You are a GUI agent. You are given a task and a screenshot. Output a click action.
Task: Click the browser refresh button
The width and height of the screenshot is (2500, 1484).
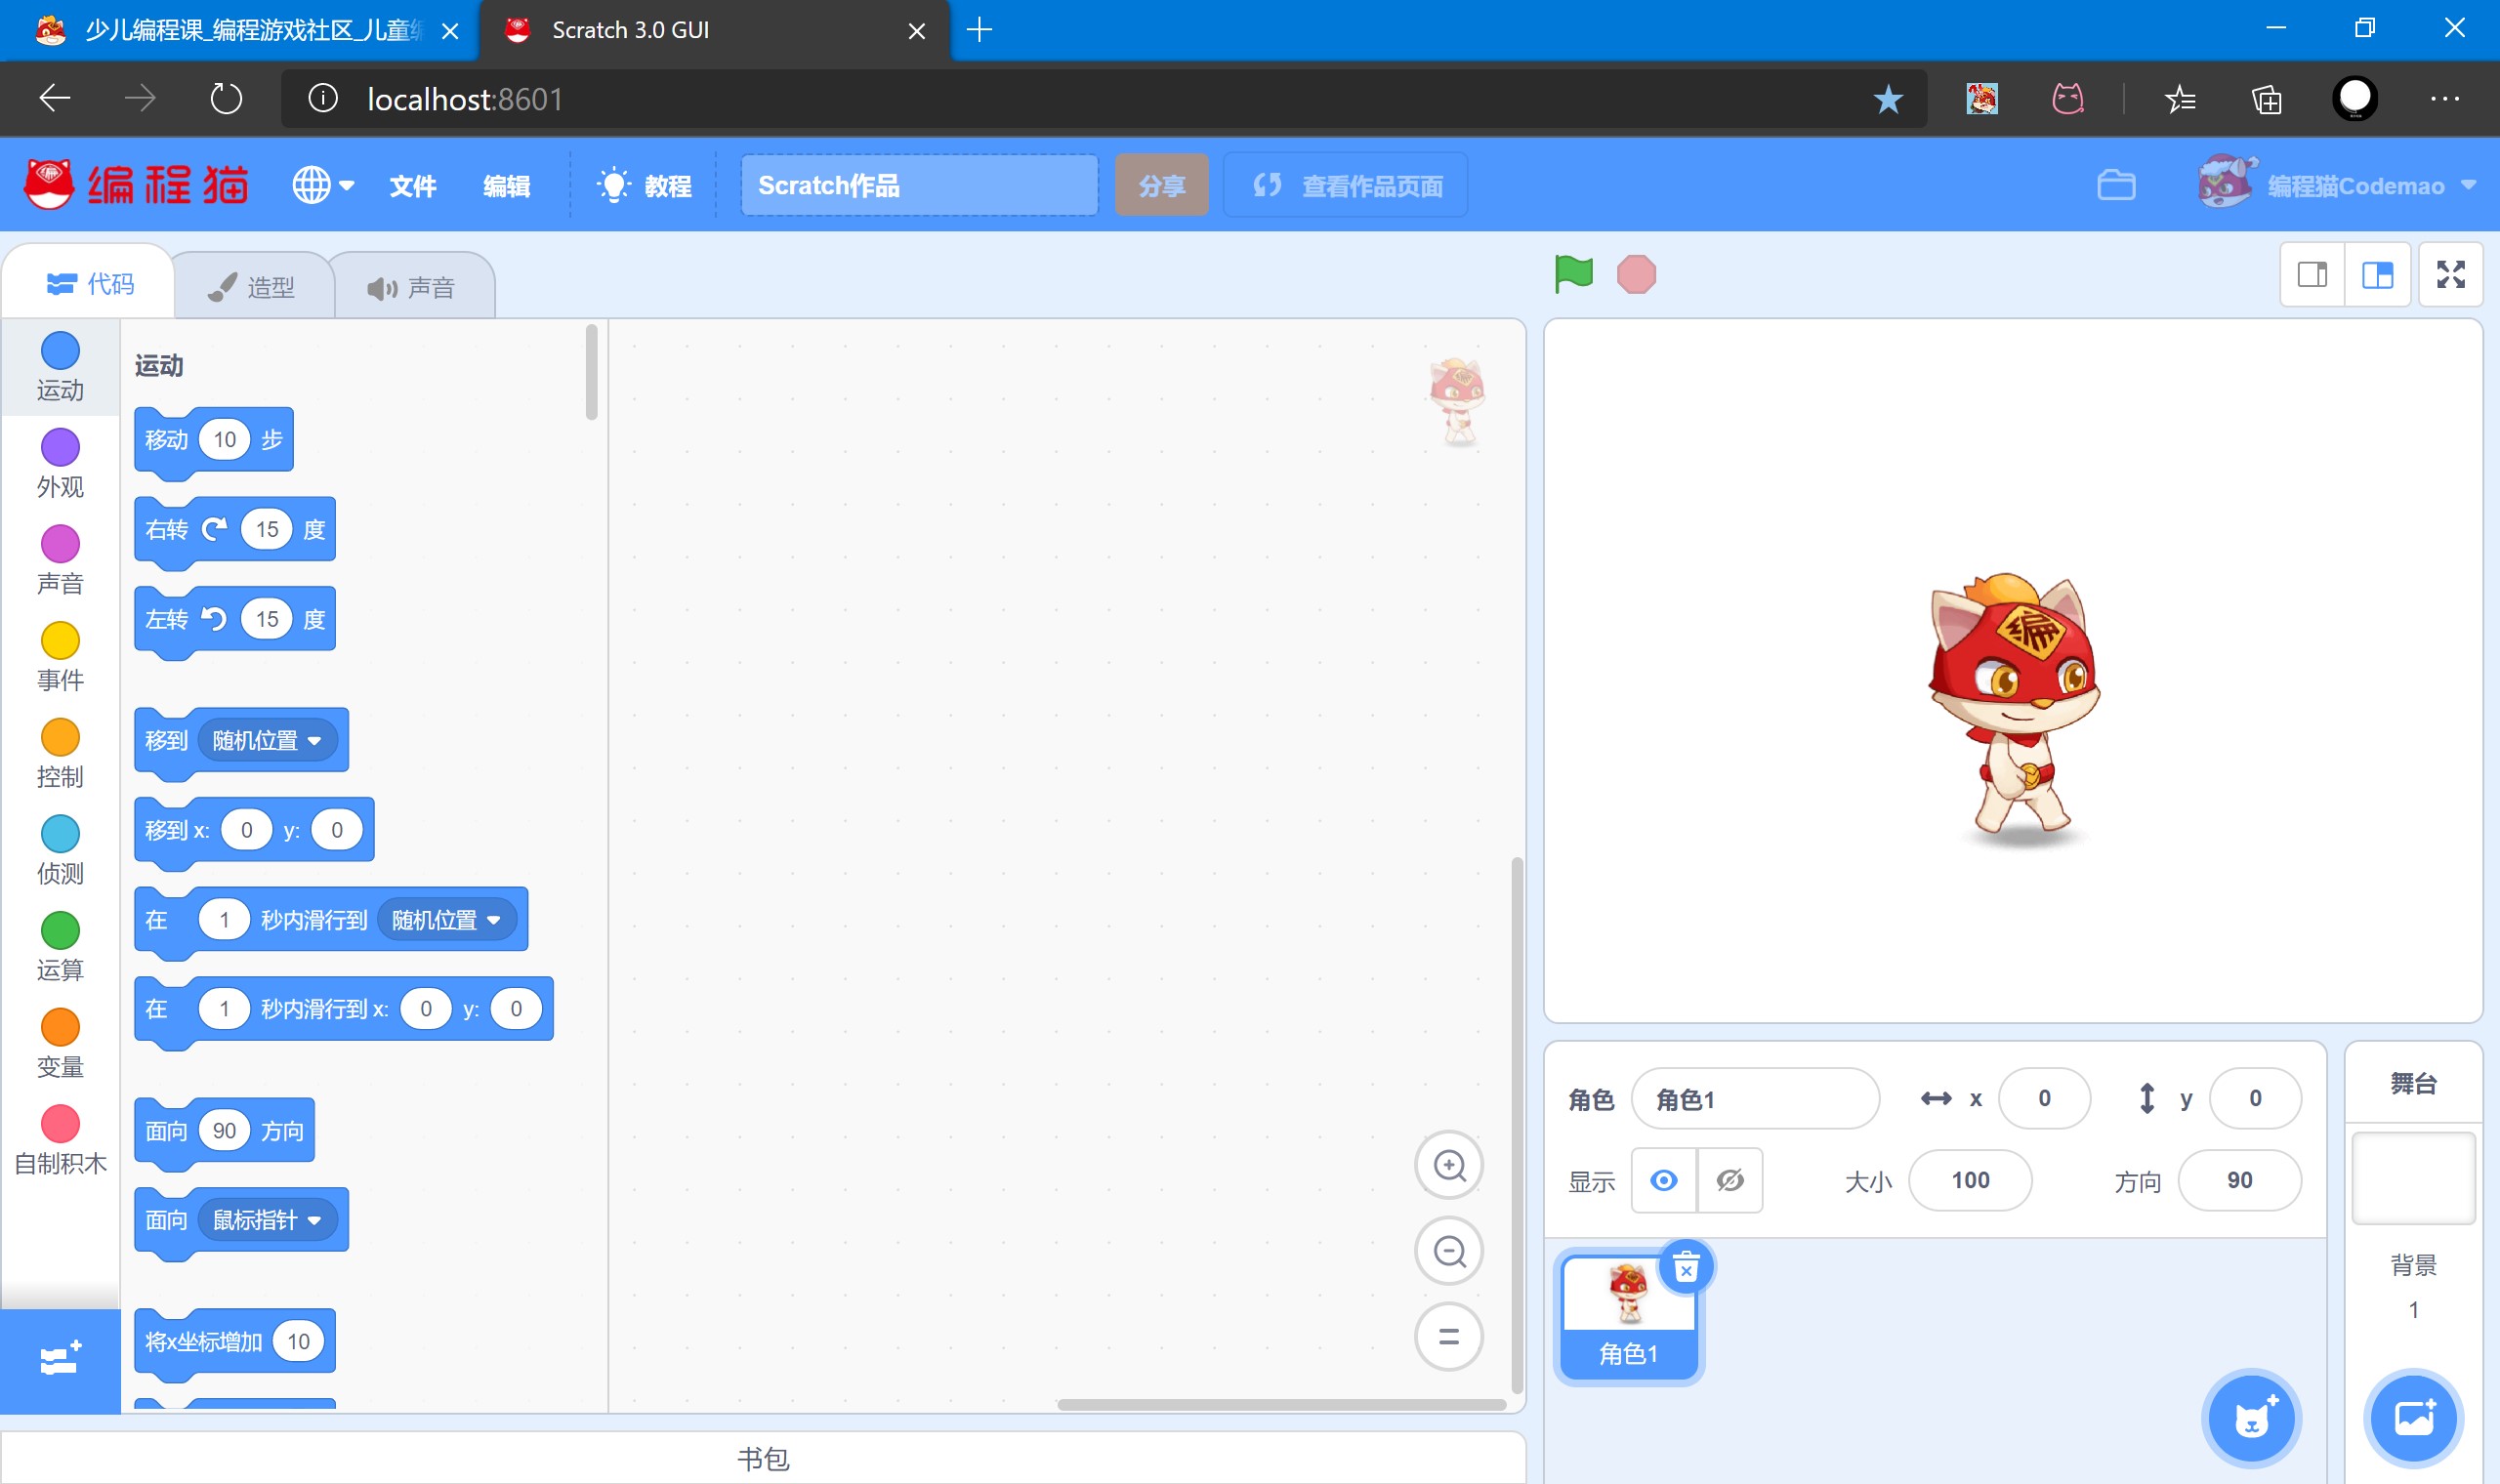click(226, 99)
